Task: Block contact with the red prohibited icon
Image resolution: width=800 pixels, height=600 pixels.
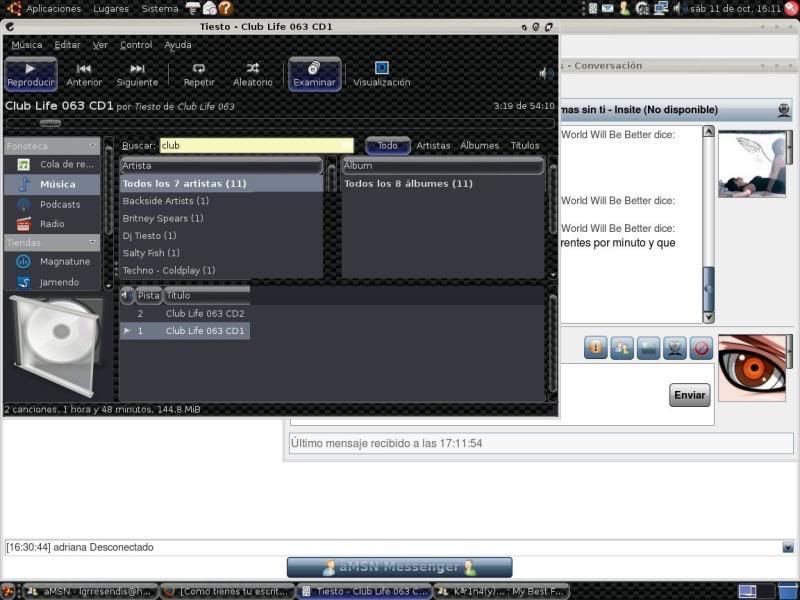Action: click(702, 348)
